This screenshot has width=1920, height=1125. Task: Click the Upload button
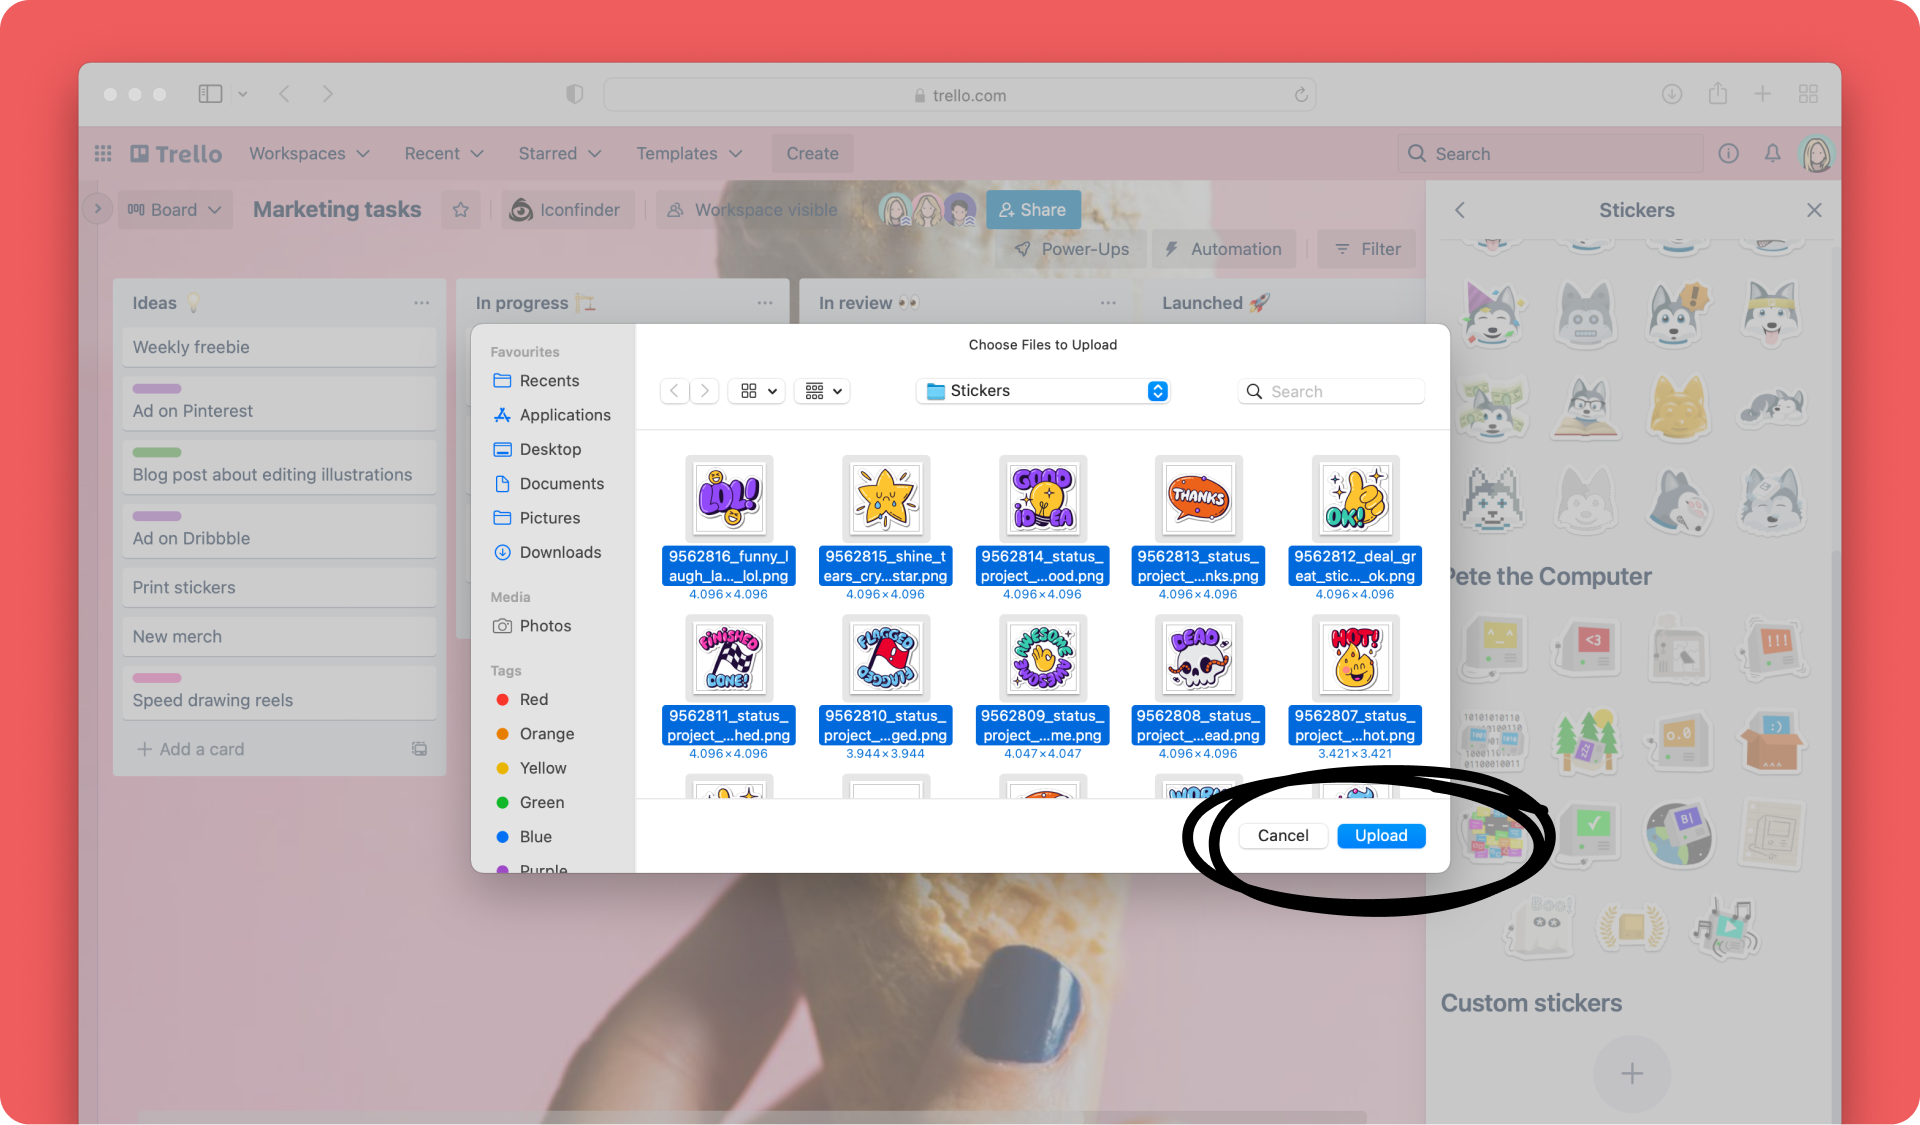pos(1380,836)
